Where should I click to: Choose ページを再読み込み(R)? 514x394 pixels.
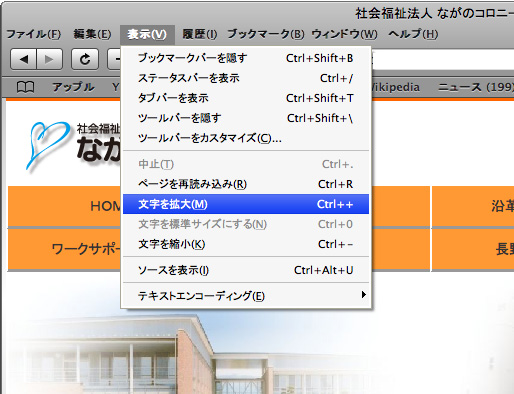[x=246, y=184]
